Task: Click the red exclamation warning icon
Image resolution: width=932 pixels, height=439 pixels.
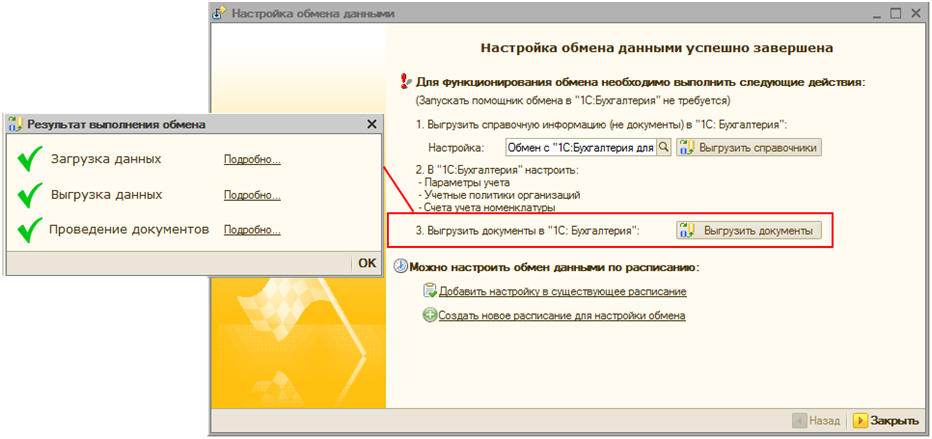Action: (404, 81)
